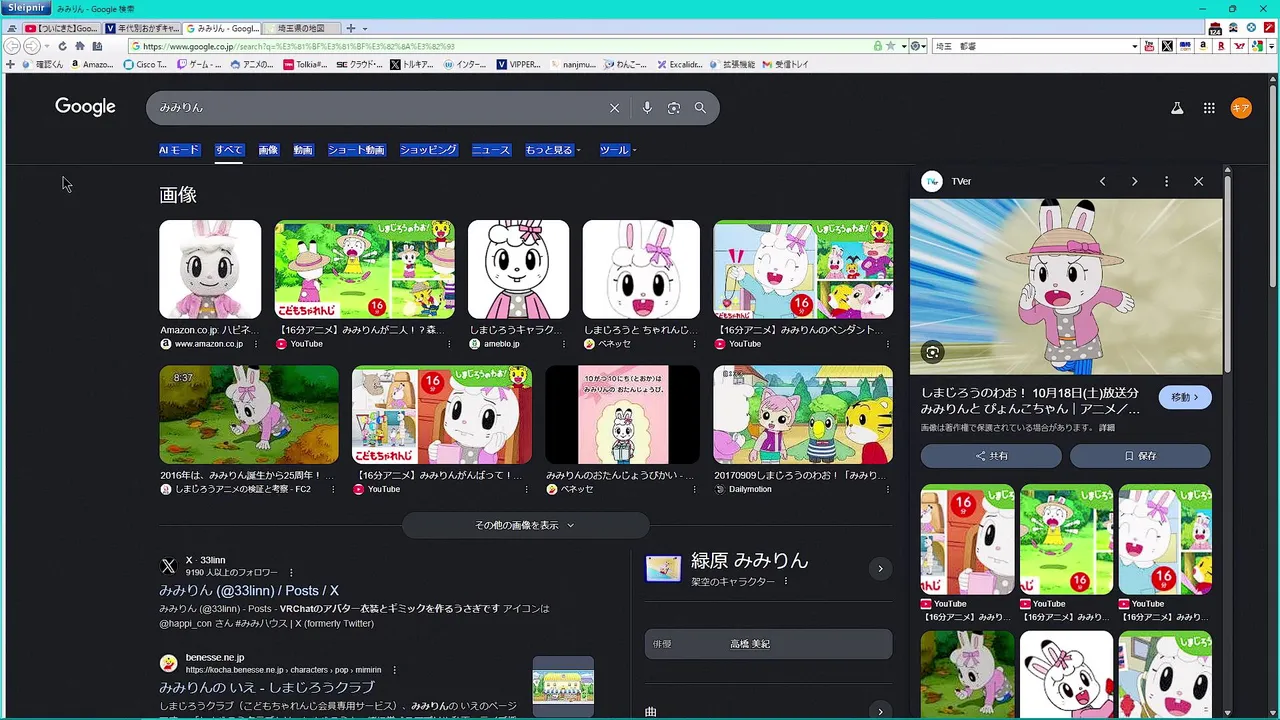This screenshot has height=720, width=1280.
Task: Click X search engine icon in toolbar
Action: tap(1167, 46)
